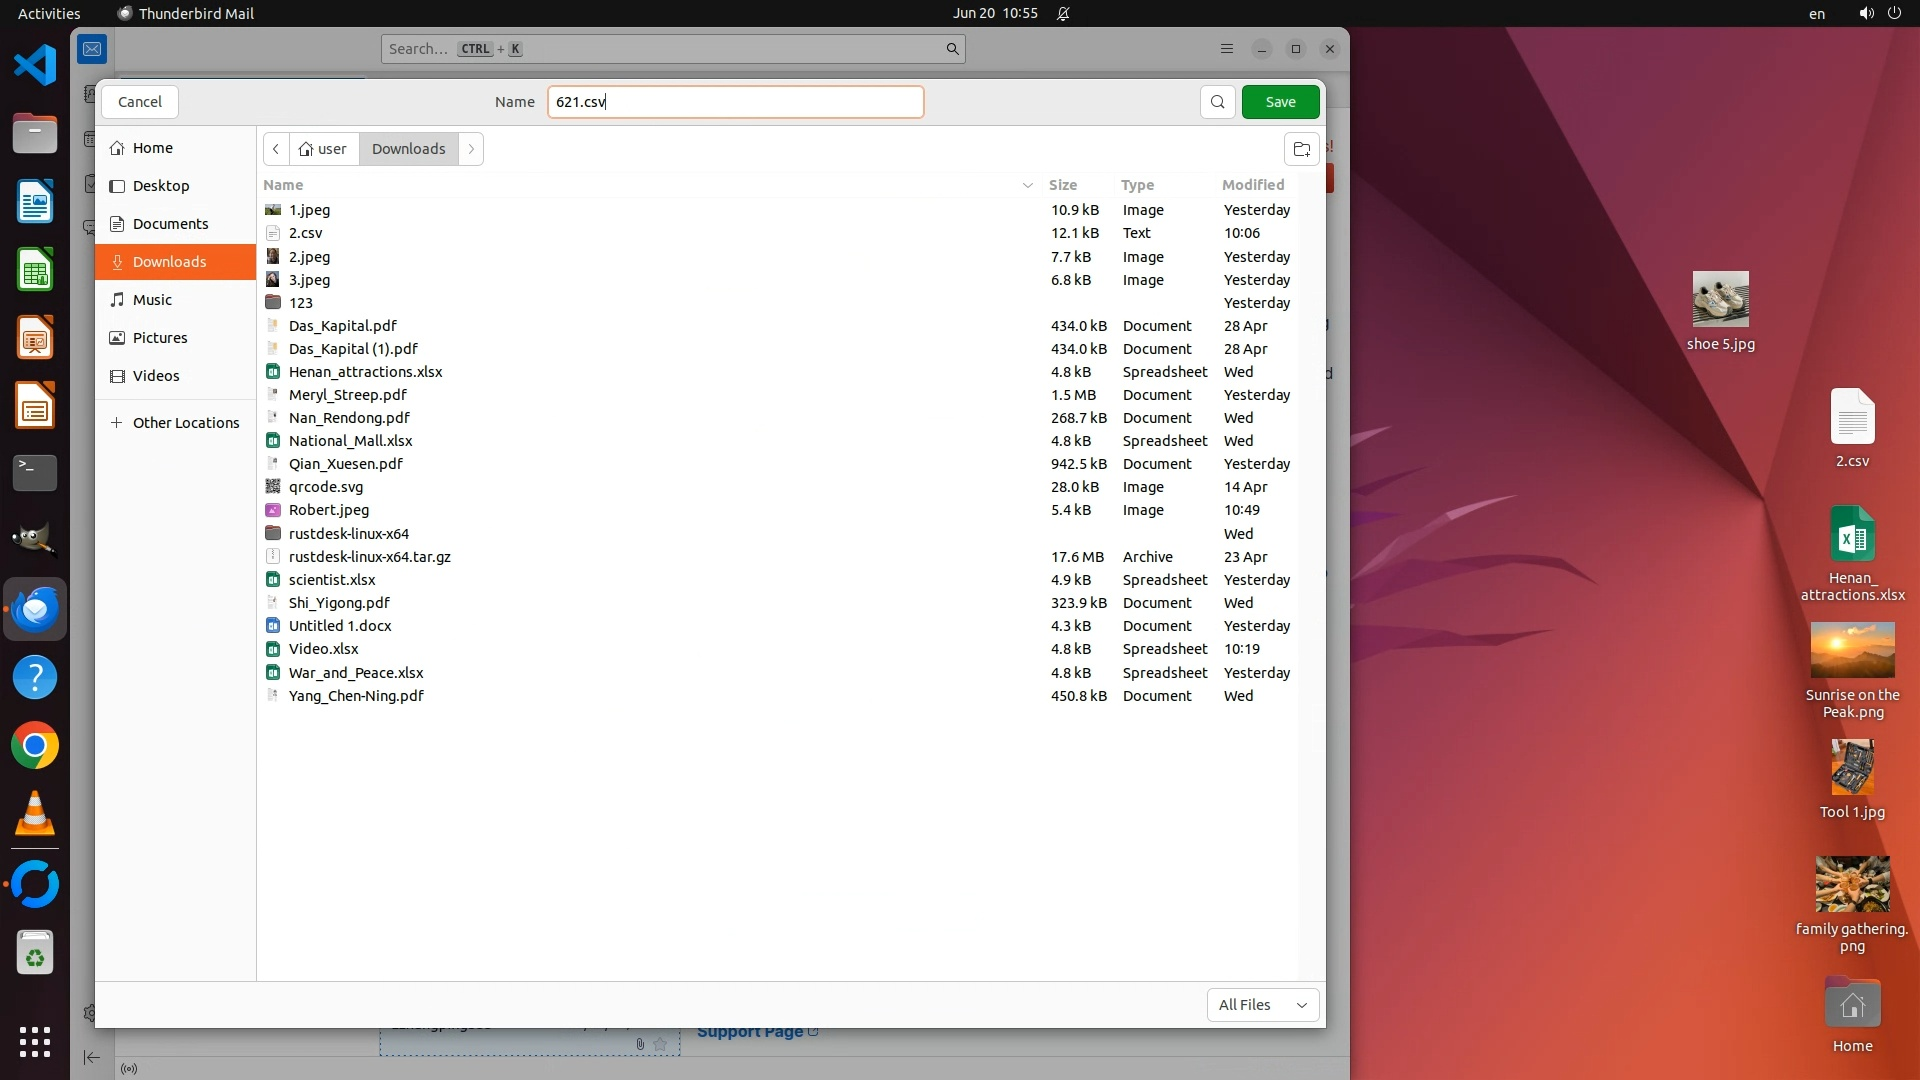Open Thunderbird from the dock
The image size is (1920, 1080).
pos(35,609)
